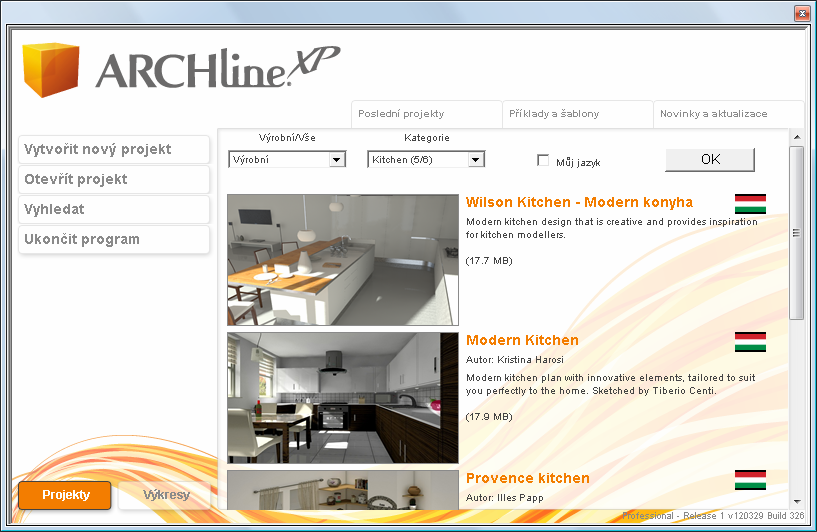Click the (17.7 MB) size text
The image size is (817, 532).
pyautogui.click(x=489, y=261)
